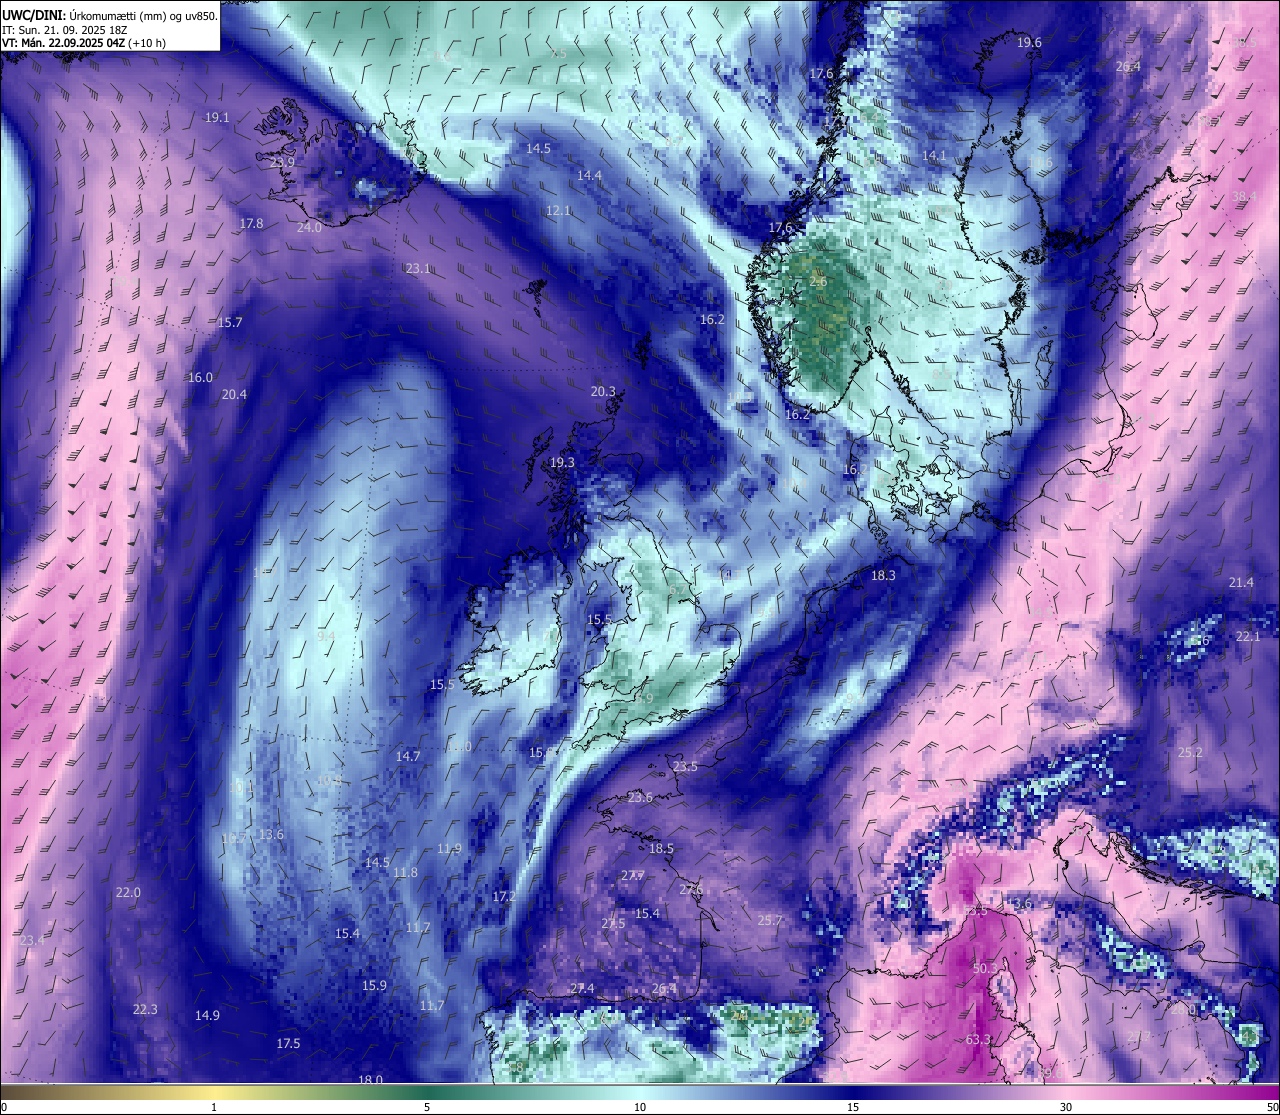Click the 23.1 map value

418,268
